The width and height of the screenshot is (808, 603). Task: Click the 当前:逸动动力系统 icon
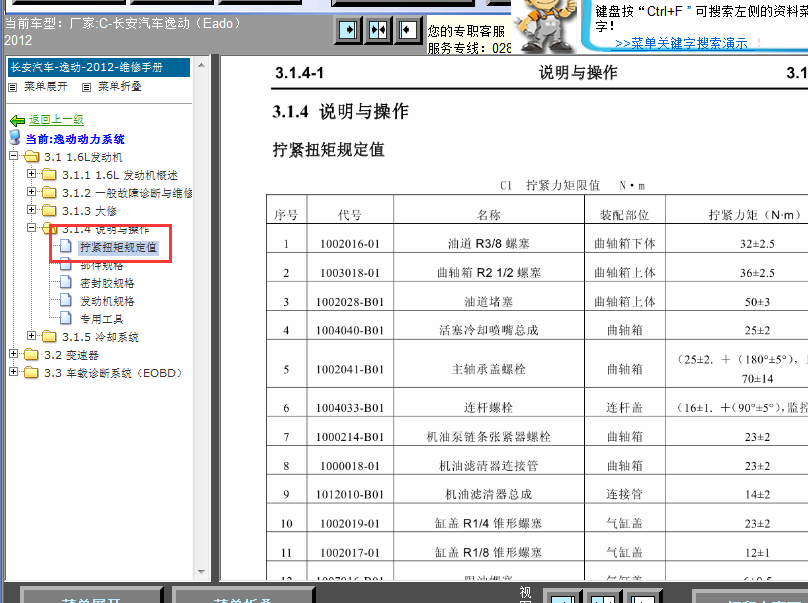[15, 138]
